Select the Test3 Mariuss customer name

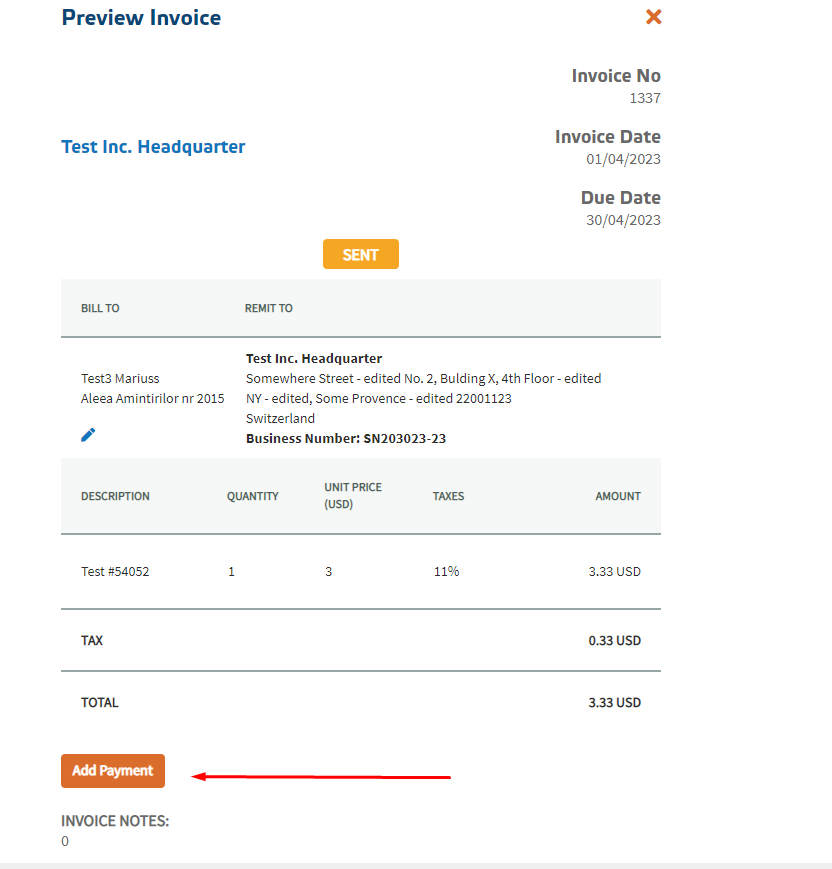pyautogui.click(x=120, y=378)
